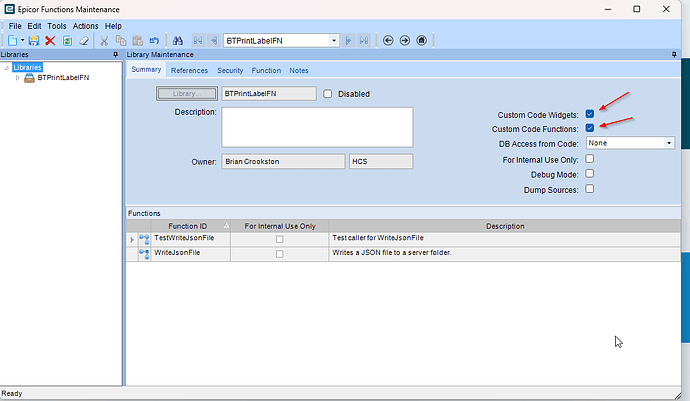Open the DB Access from Code dropdown

click(x=669, y=143)
